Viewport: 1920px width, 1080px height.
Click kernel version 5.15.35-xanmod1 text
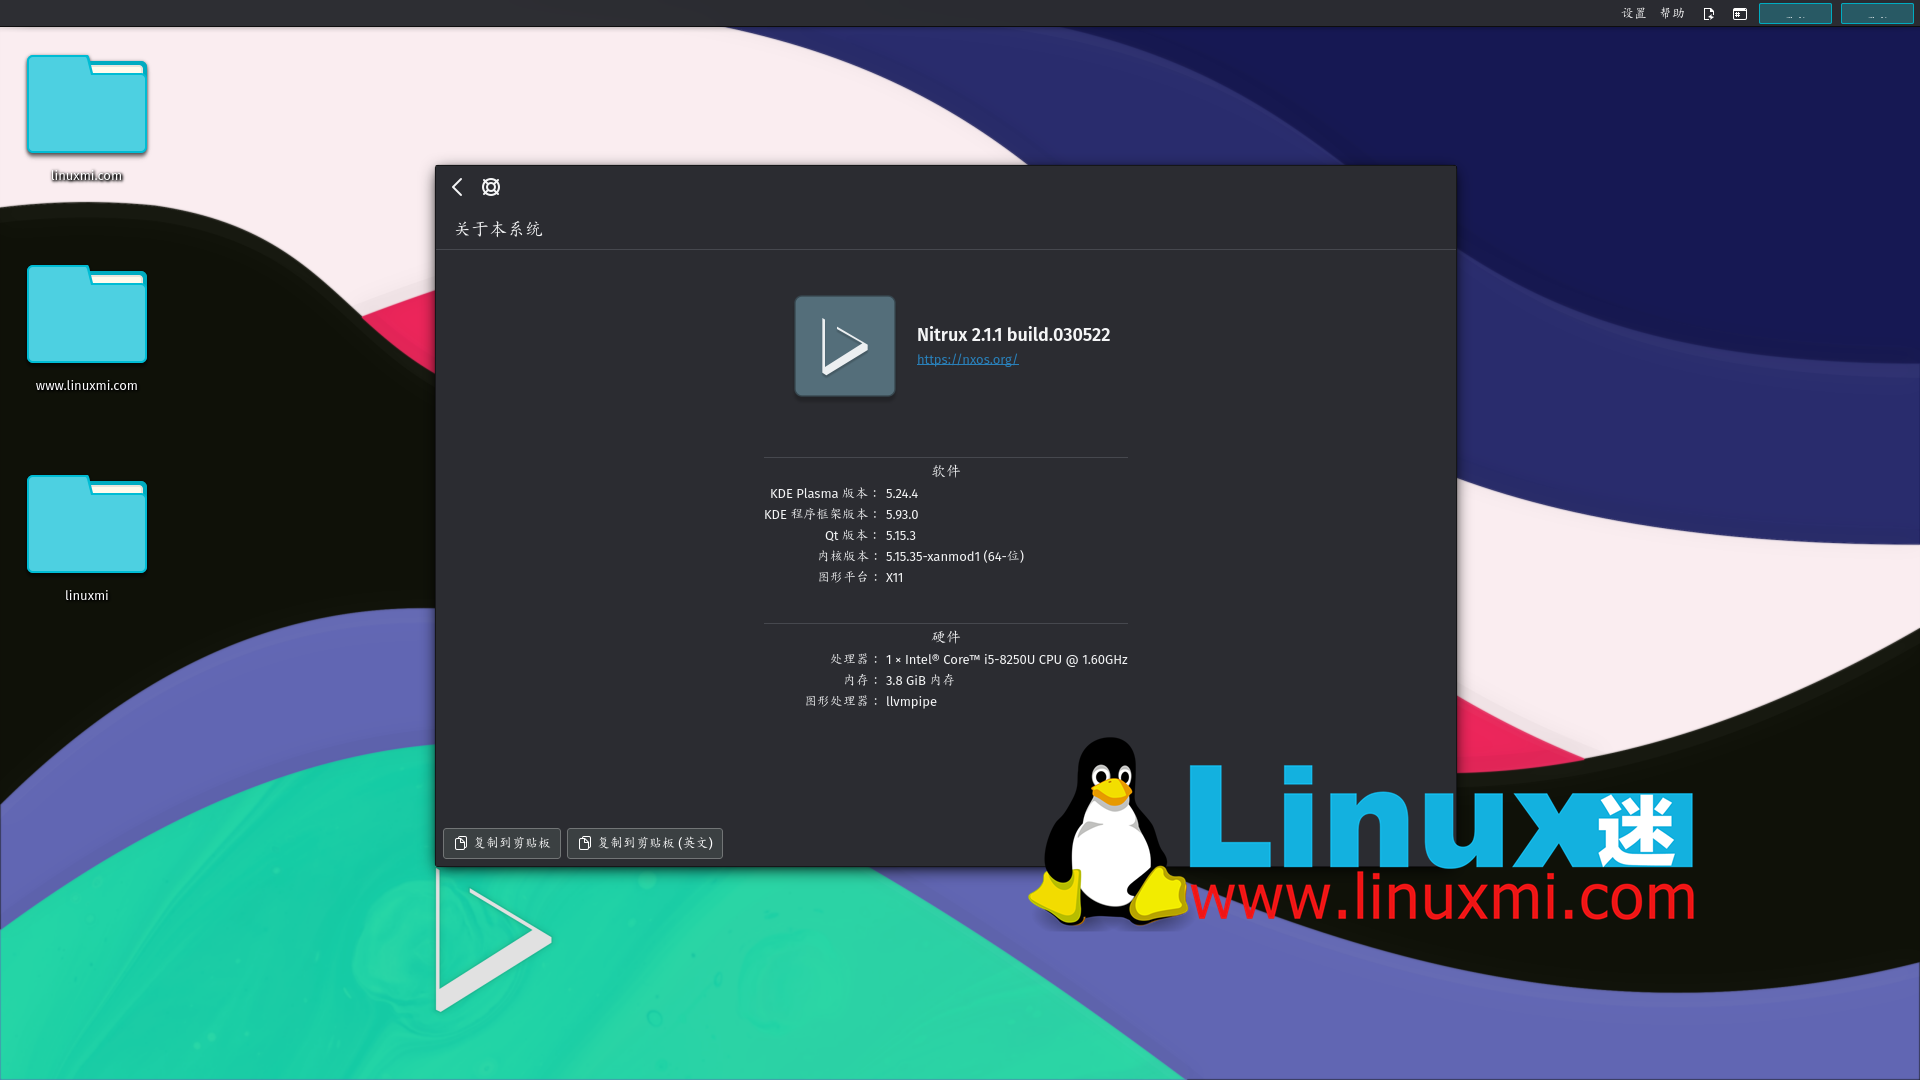[955, 556]
